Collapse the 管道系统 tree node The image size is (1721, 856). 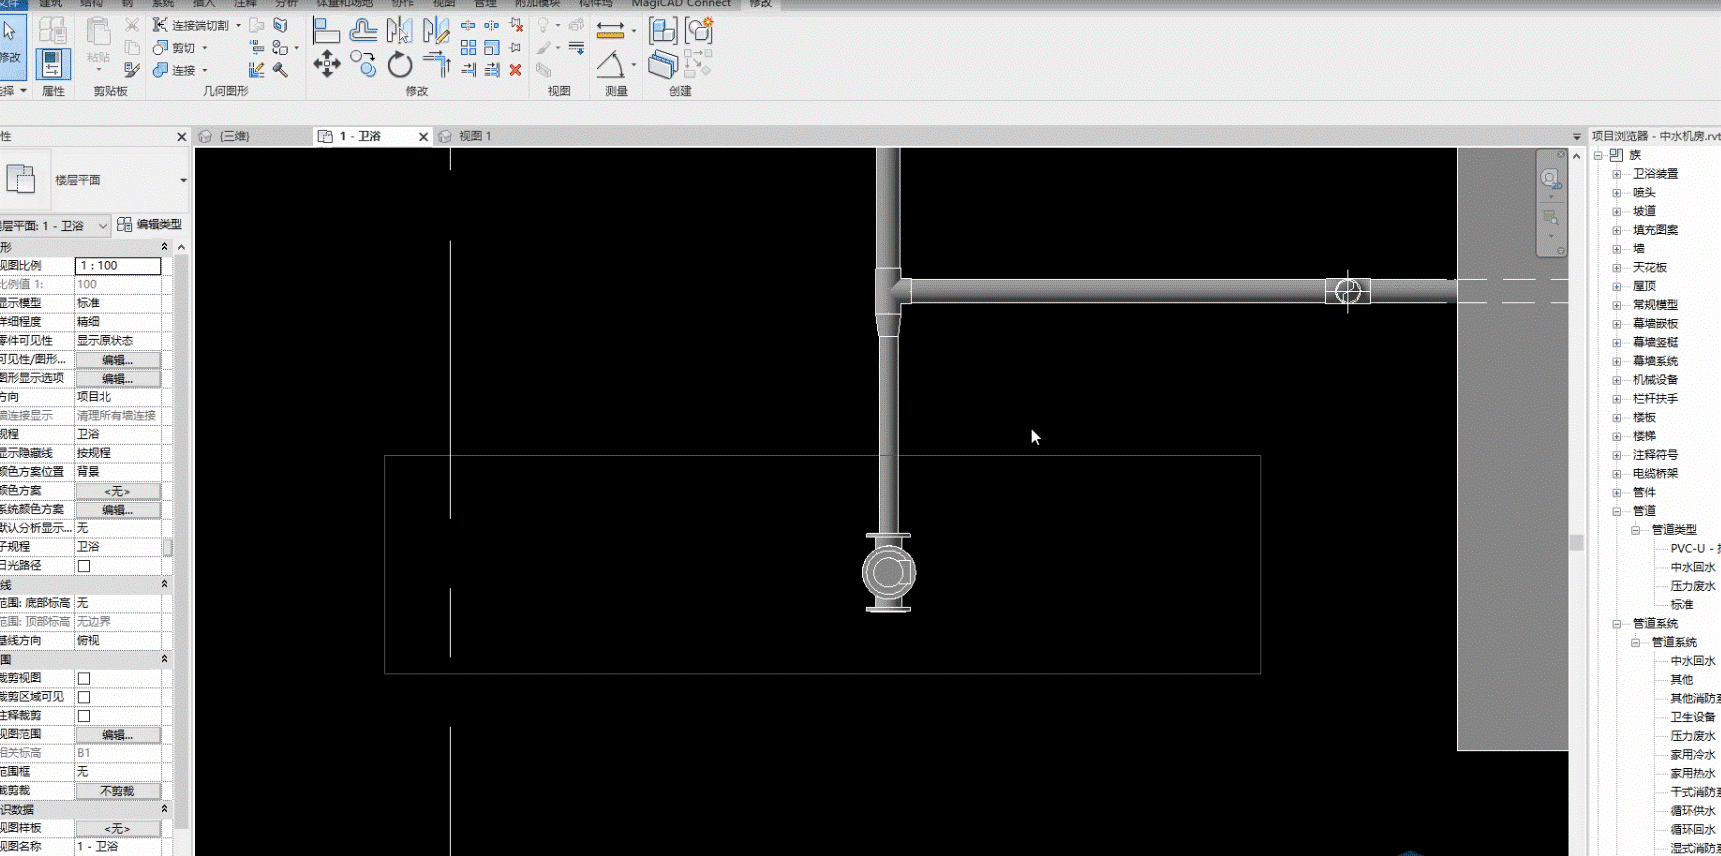click(1617, 624)
